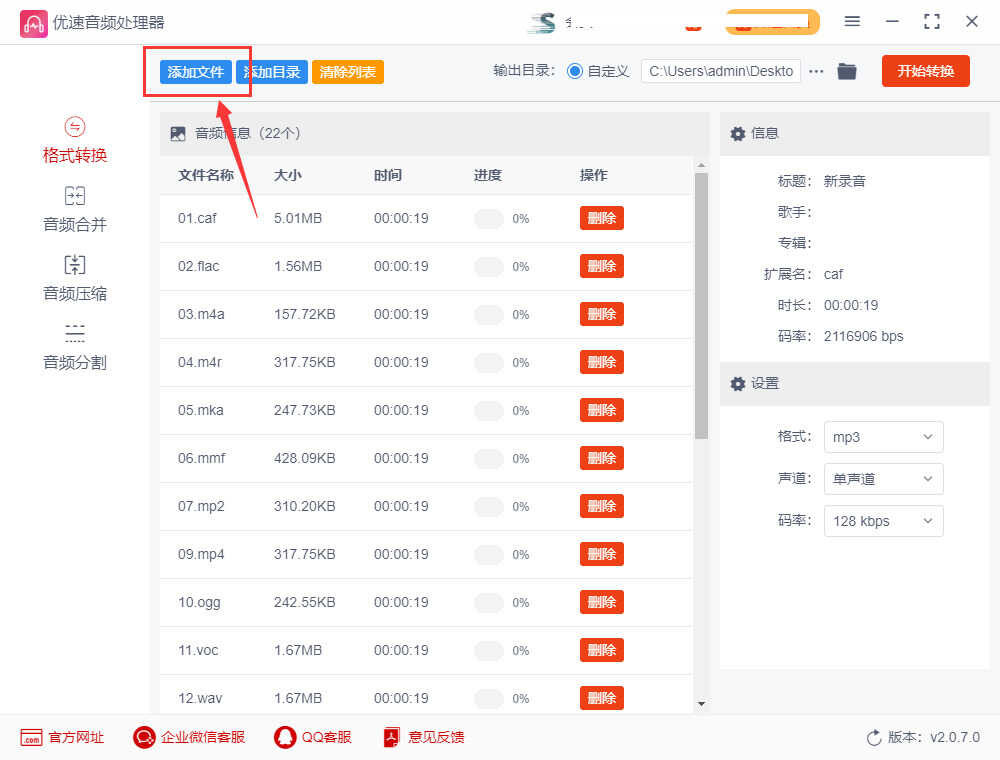Start conversion with 开始转换
The image size is (1000, 760).
point(925,71)
